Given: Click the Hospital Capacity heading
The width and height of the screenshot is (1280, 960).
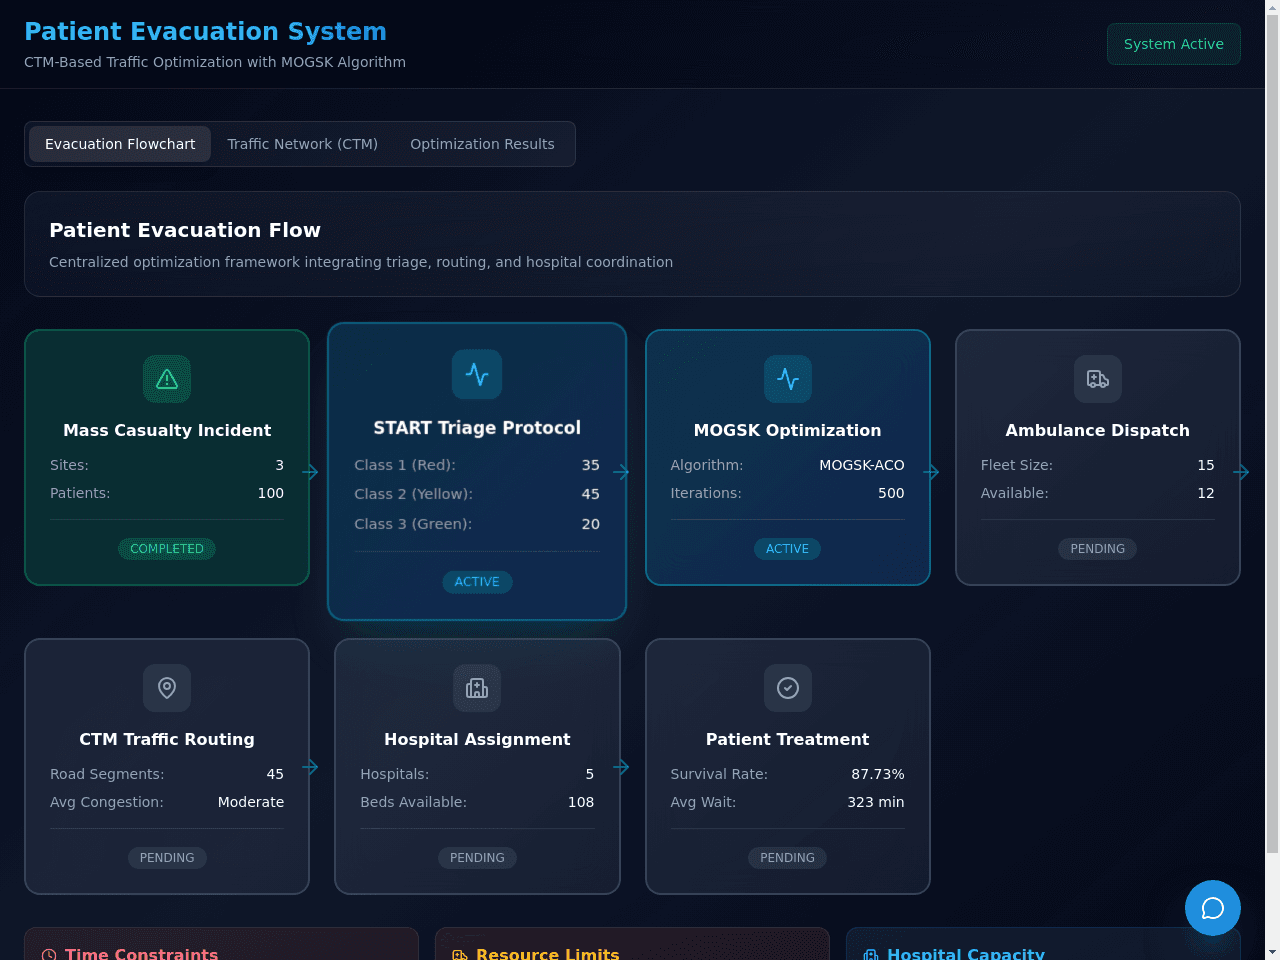Looking at the screenshot, I should pos(966,954).
